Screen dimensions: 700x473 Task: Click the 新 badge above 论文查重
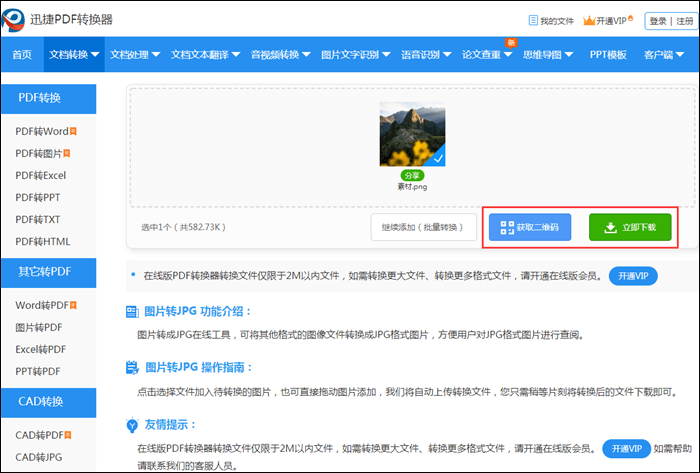pos(511,43)
